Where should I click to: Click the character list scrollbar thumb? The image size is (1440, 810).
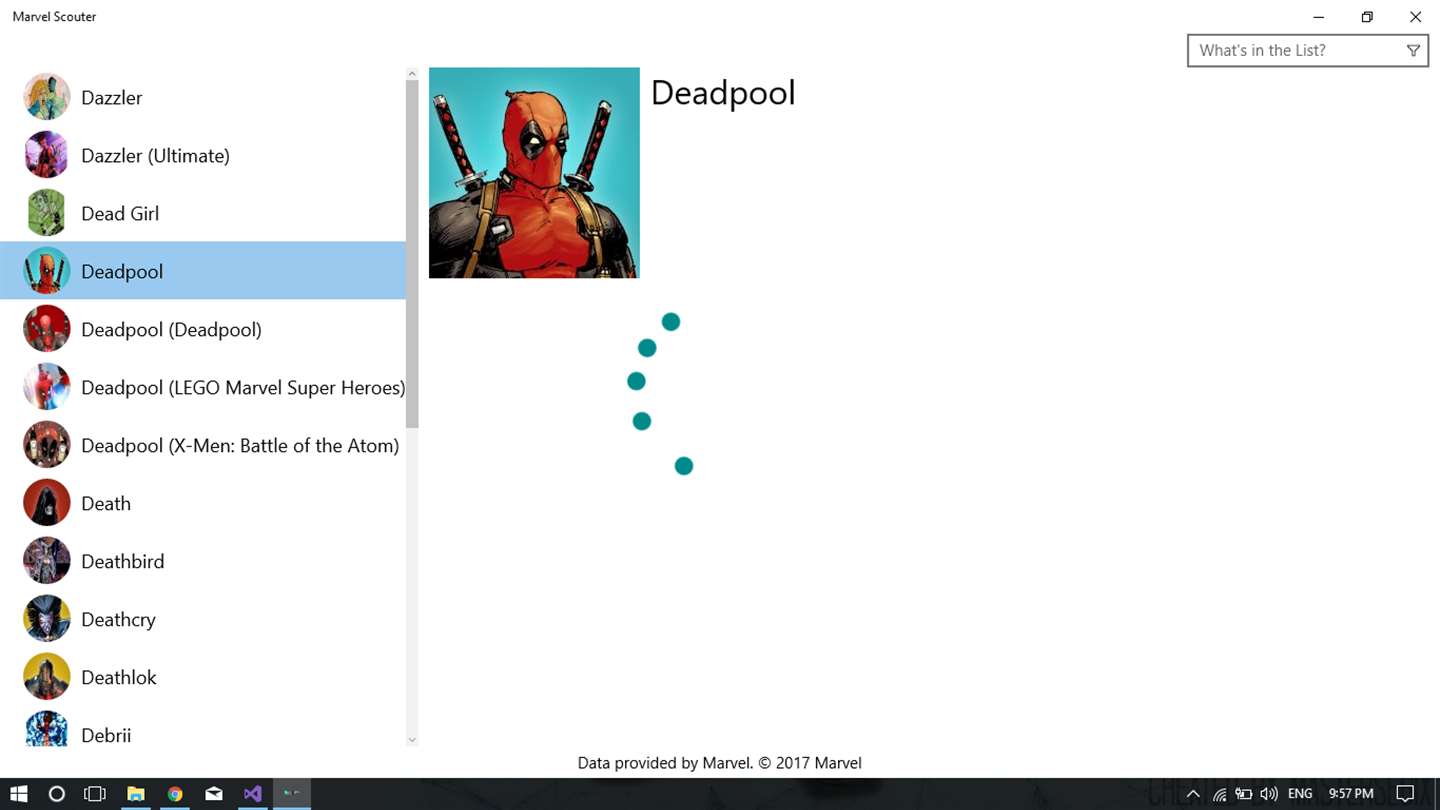click(412, 254)
